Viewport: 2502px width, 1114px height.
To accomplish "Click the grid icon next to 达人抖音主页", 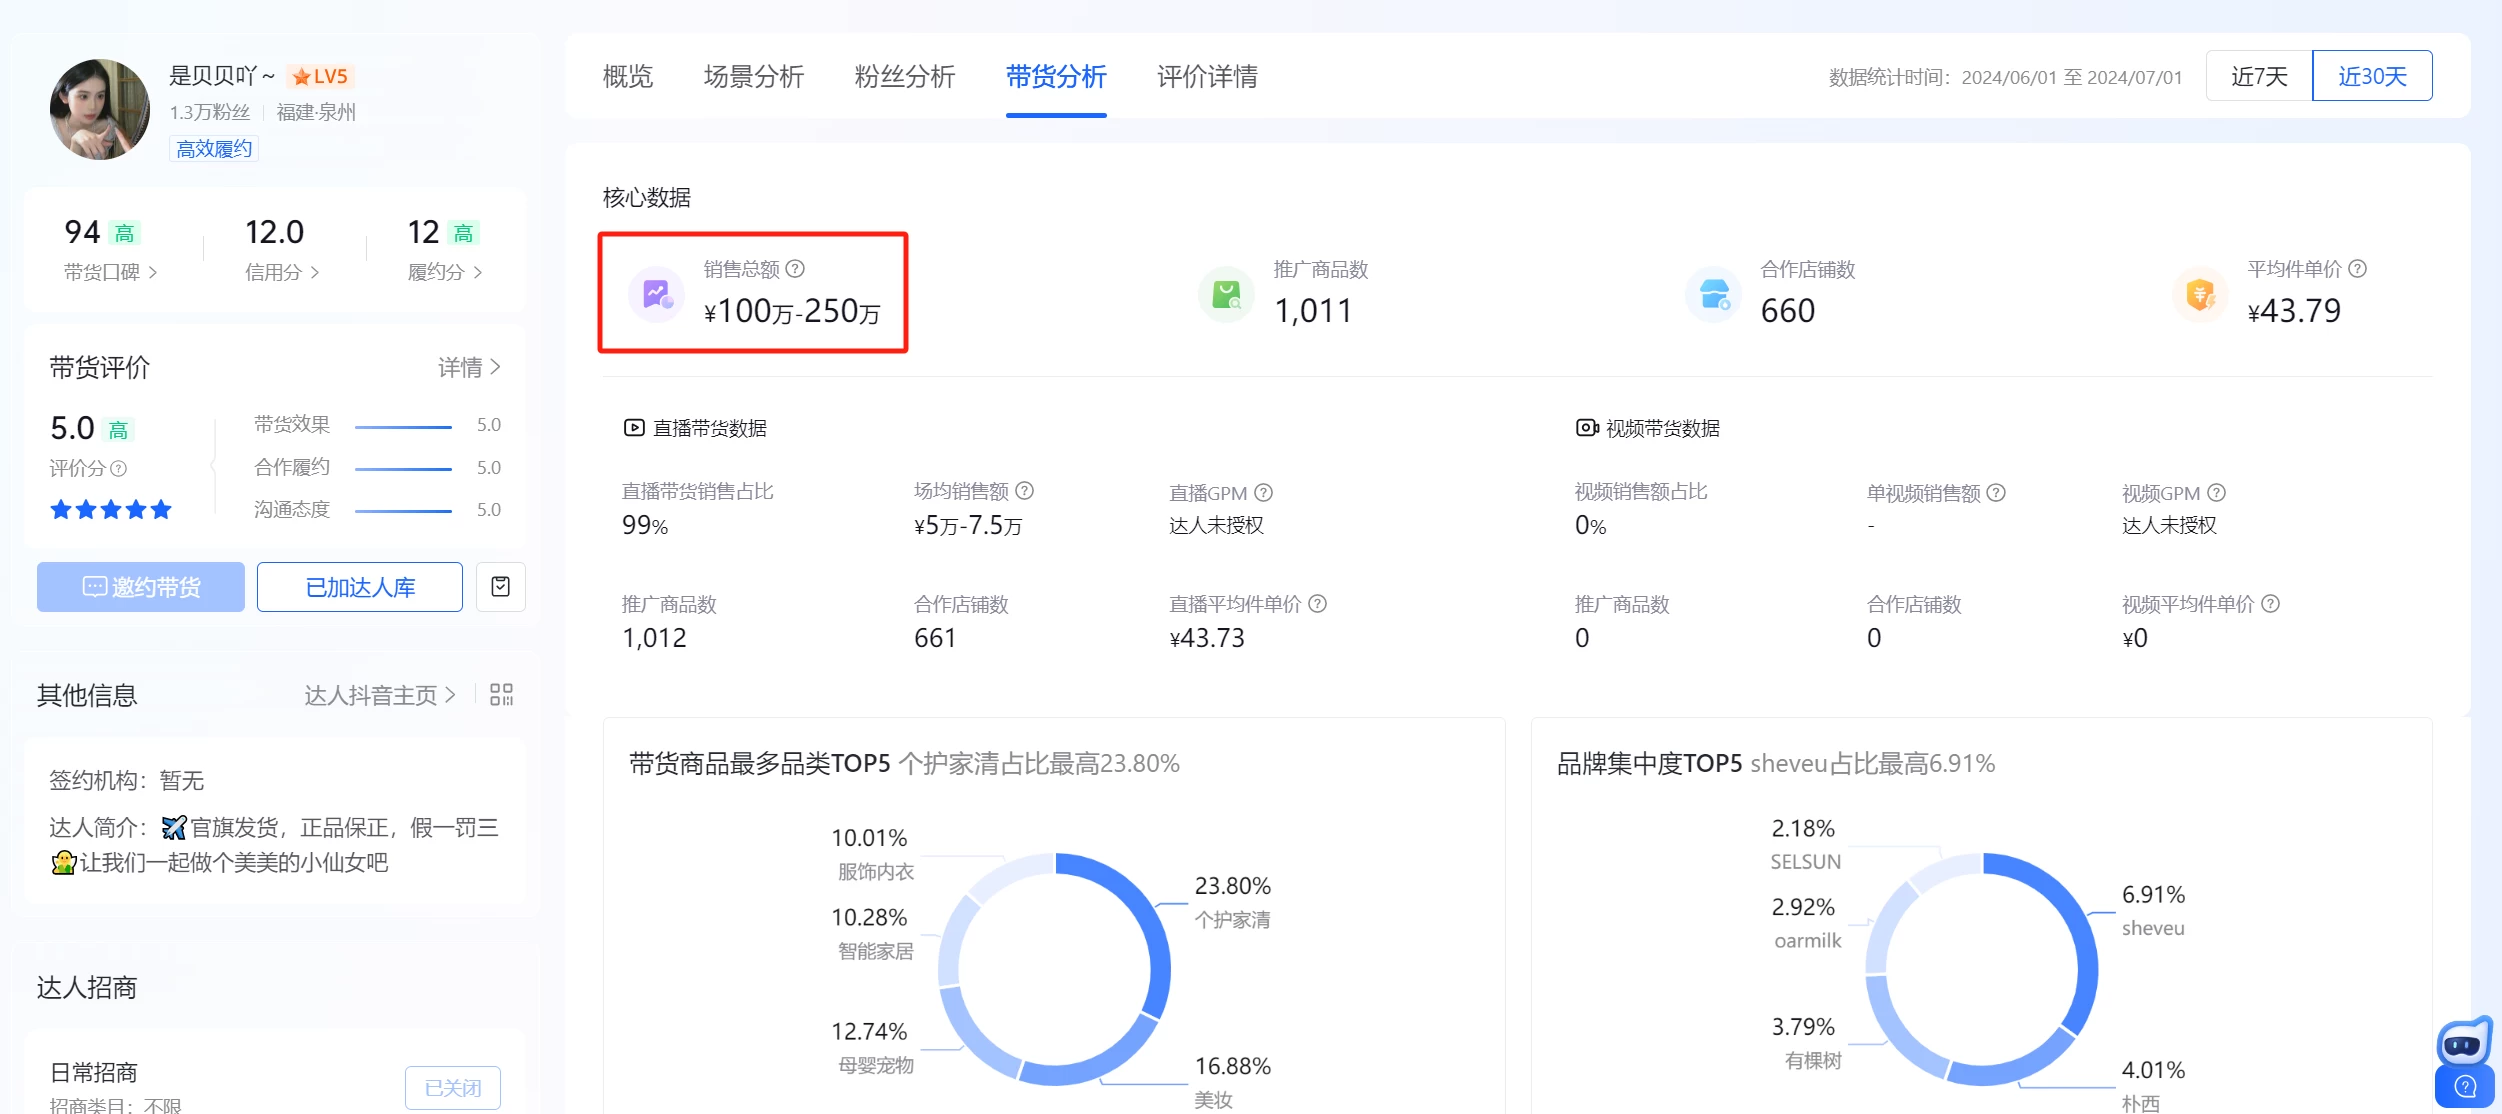I will pyautogui.click(x=503, y=694).
